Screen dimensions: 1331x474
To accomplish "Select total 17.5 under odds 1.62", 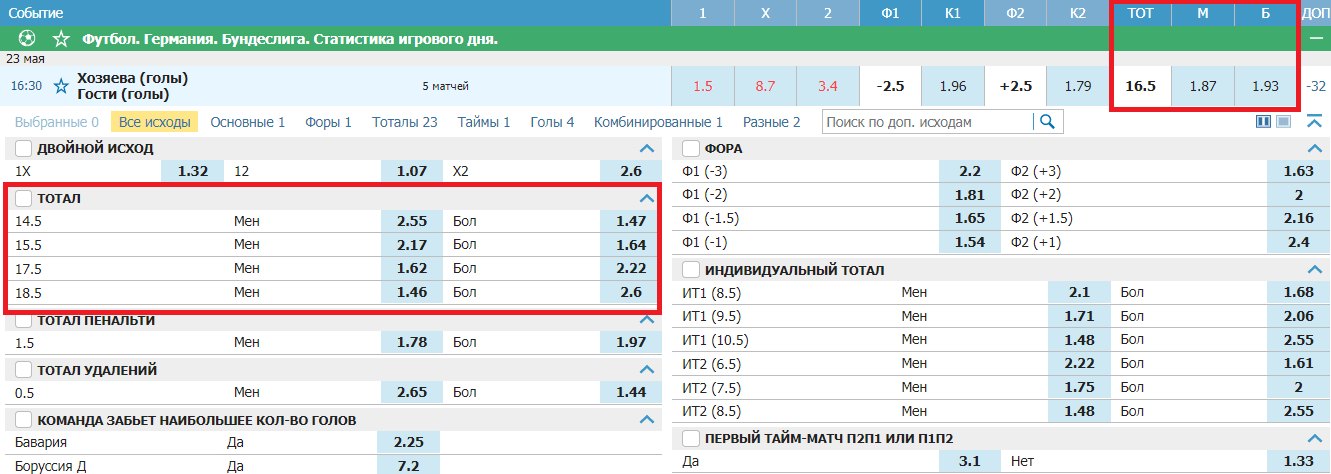I will pos(412,269).
